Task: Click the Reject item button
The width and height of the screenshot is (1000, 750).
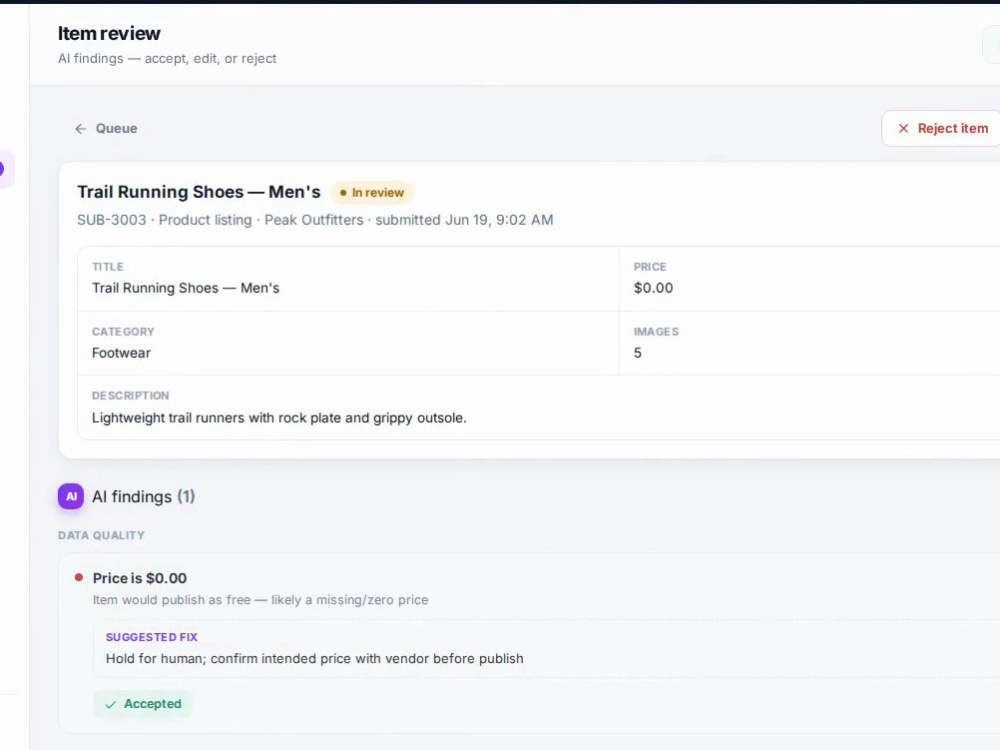Action: click(941, 128)
